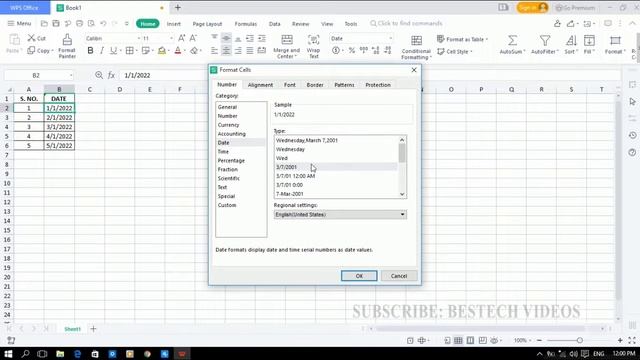The height and width of the screenshot is (360, 640).
Task: Open the Formulas ribbon tab
Action: point(246,24)
